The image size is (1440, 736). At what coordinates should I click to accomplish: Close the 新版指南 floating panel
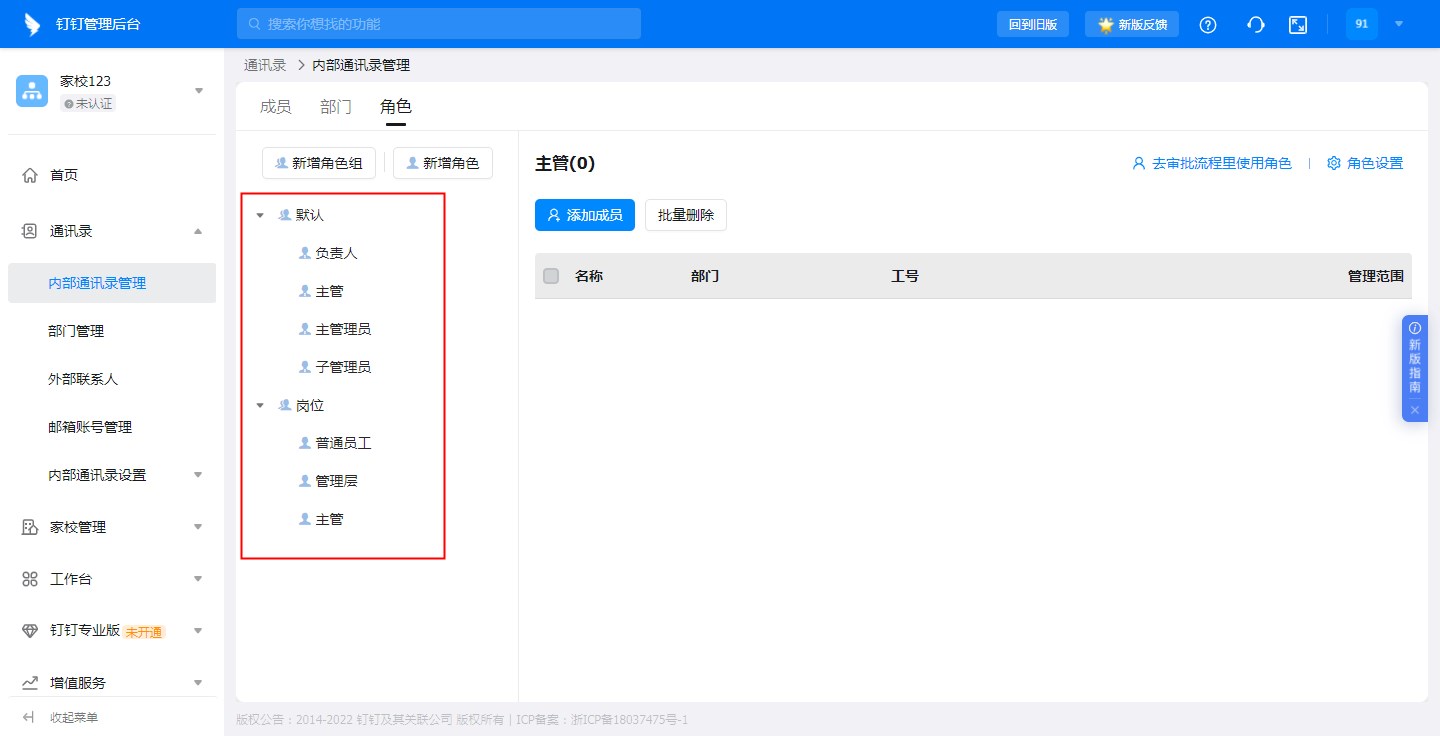[1415, 410]
